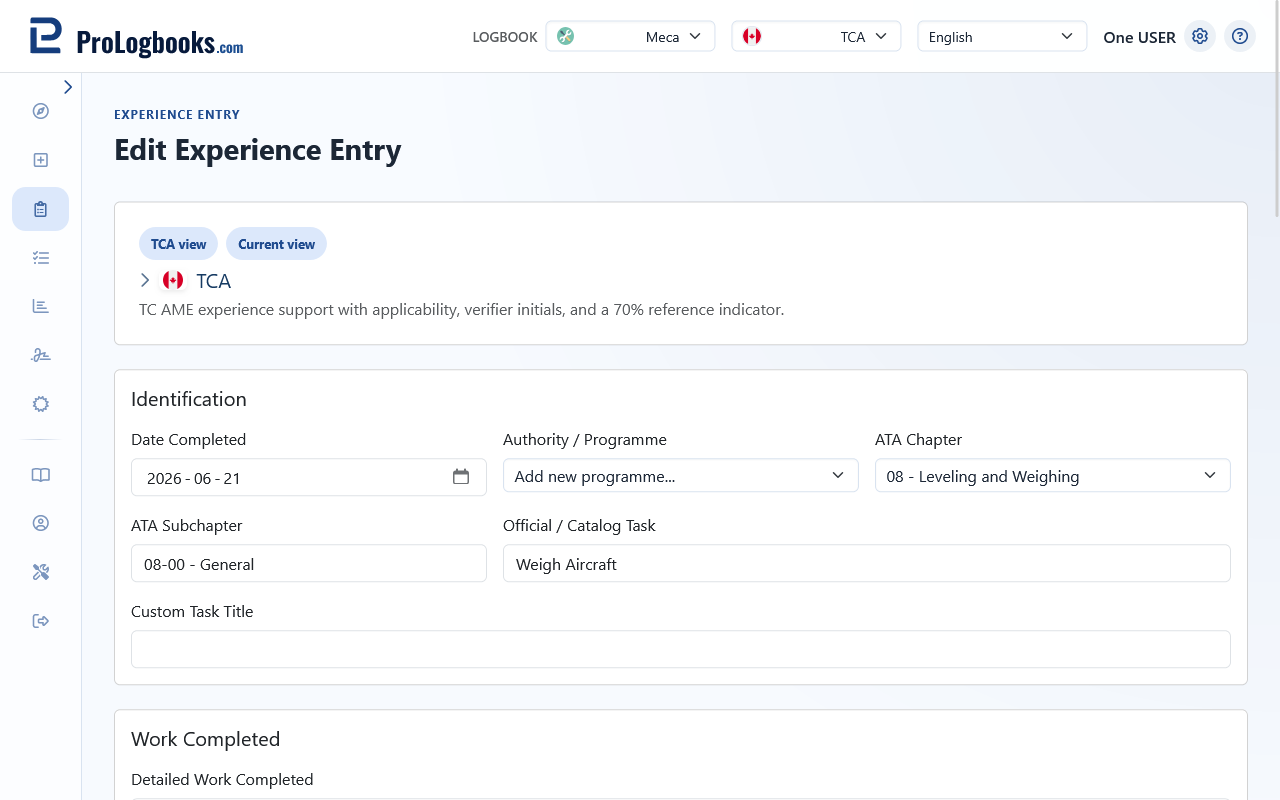Click the Date Completed field
The image size is (1280, 800).
coord(309,477)
